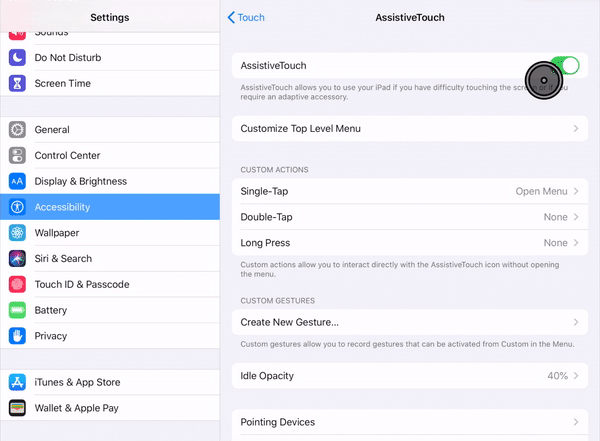
Task: Tap the Screen Time hourglass icon
Action: 17,83
